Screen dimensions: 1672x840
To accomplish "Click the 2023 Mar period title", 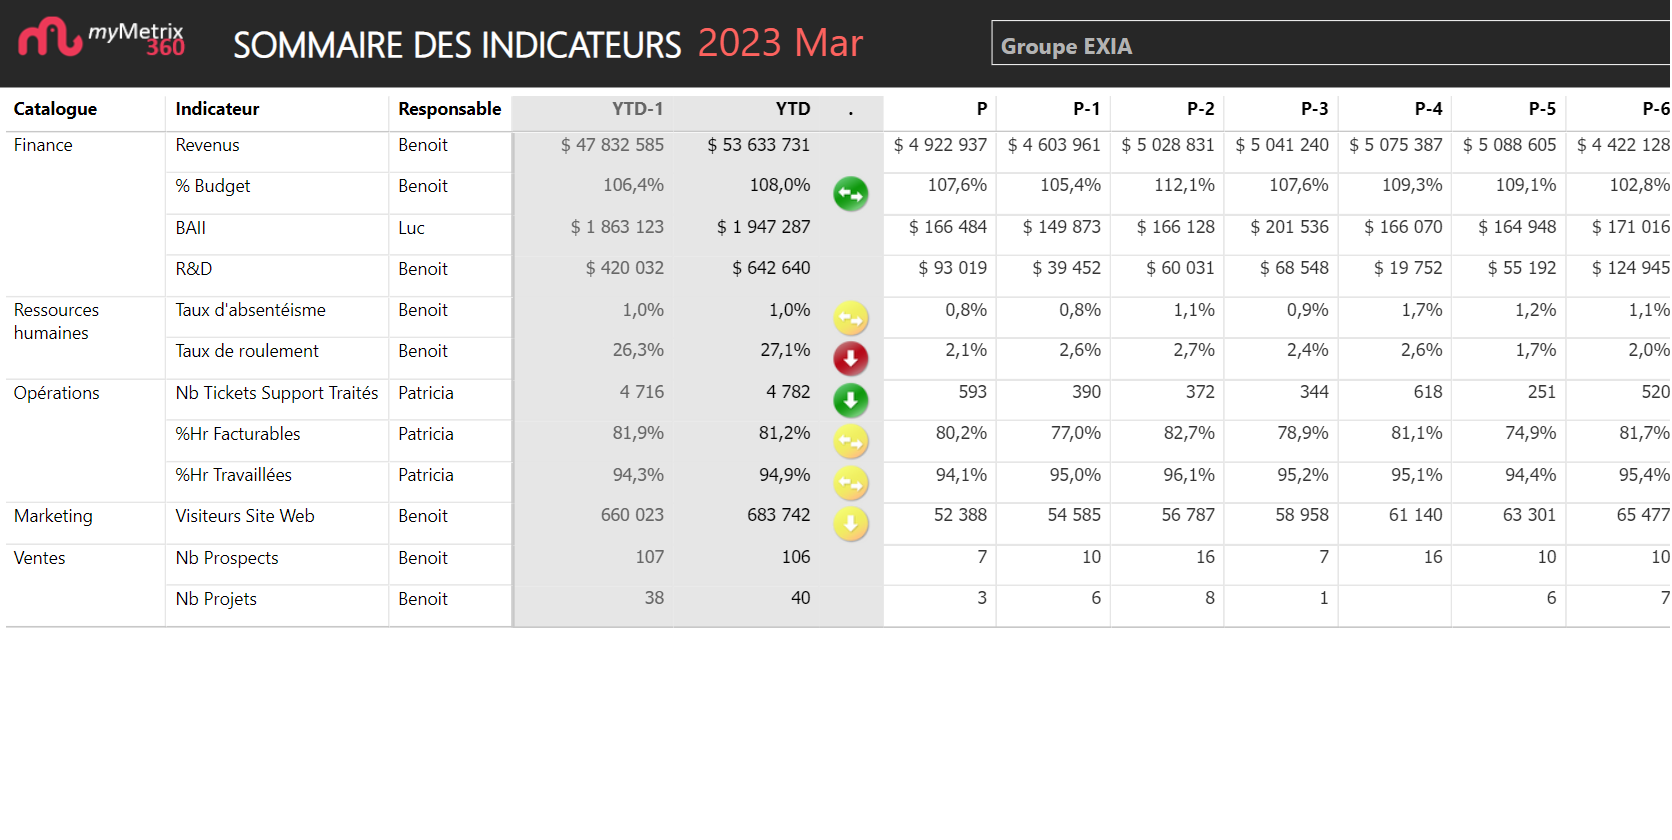I will (780, 43).
